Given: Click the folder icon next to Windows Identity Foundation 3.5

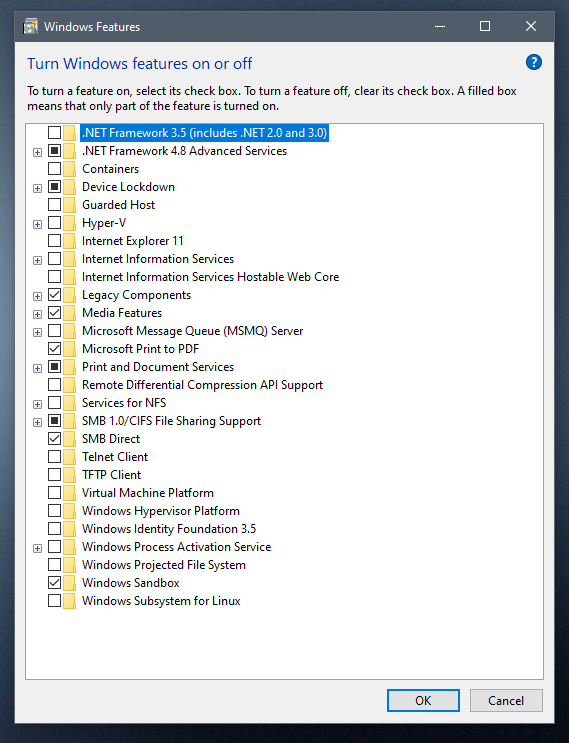Looking at the screenshot, I should click(x=69, y=529).
